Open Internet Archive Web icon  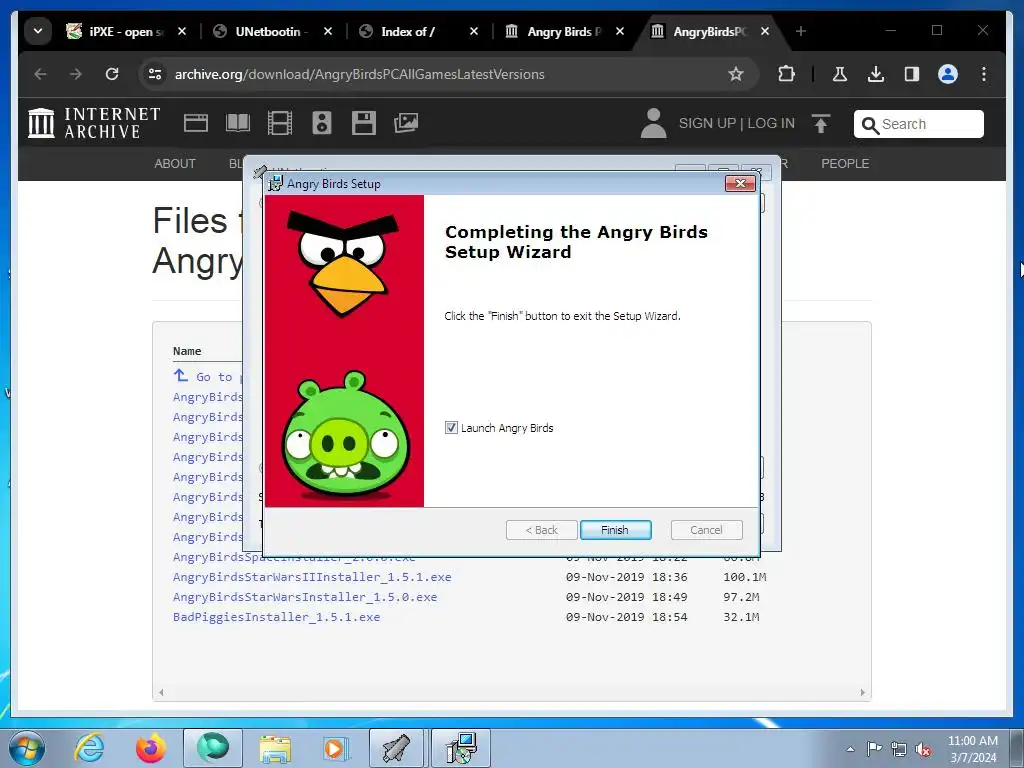pos(195,123)
